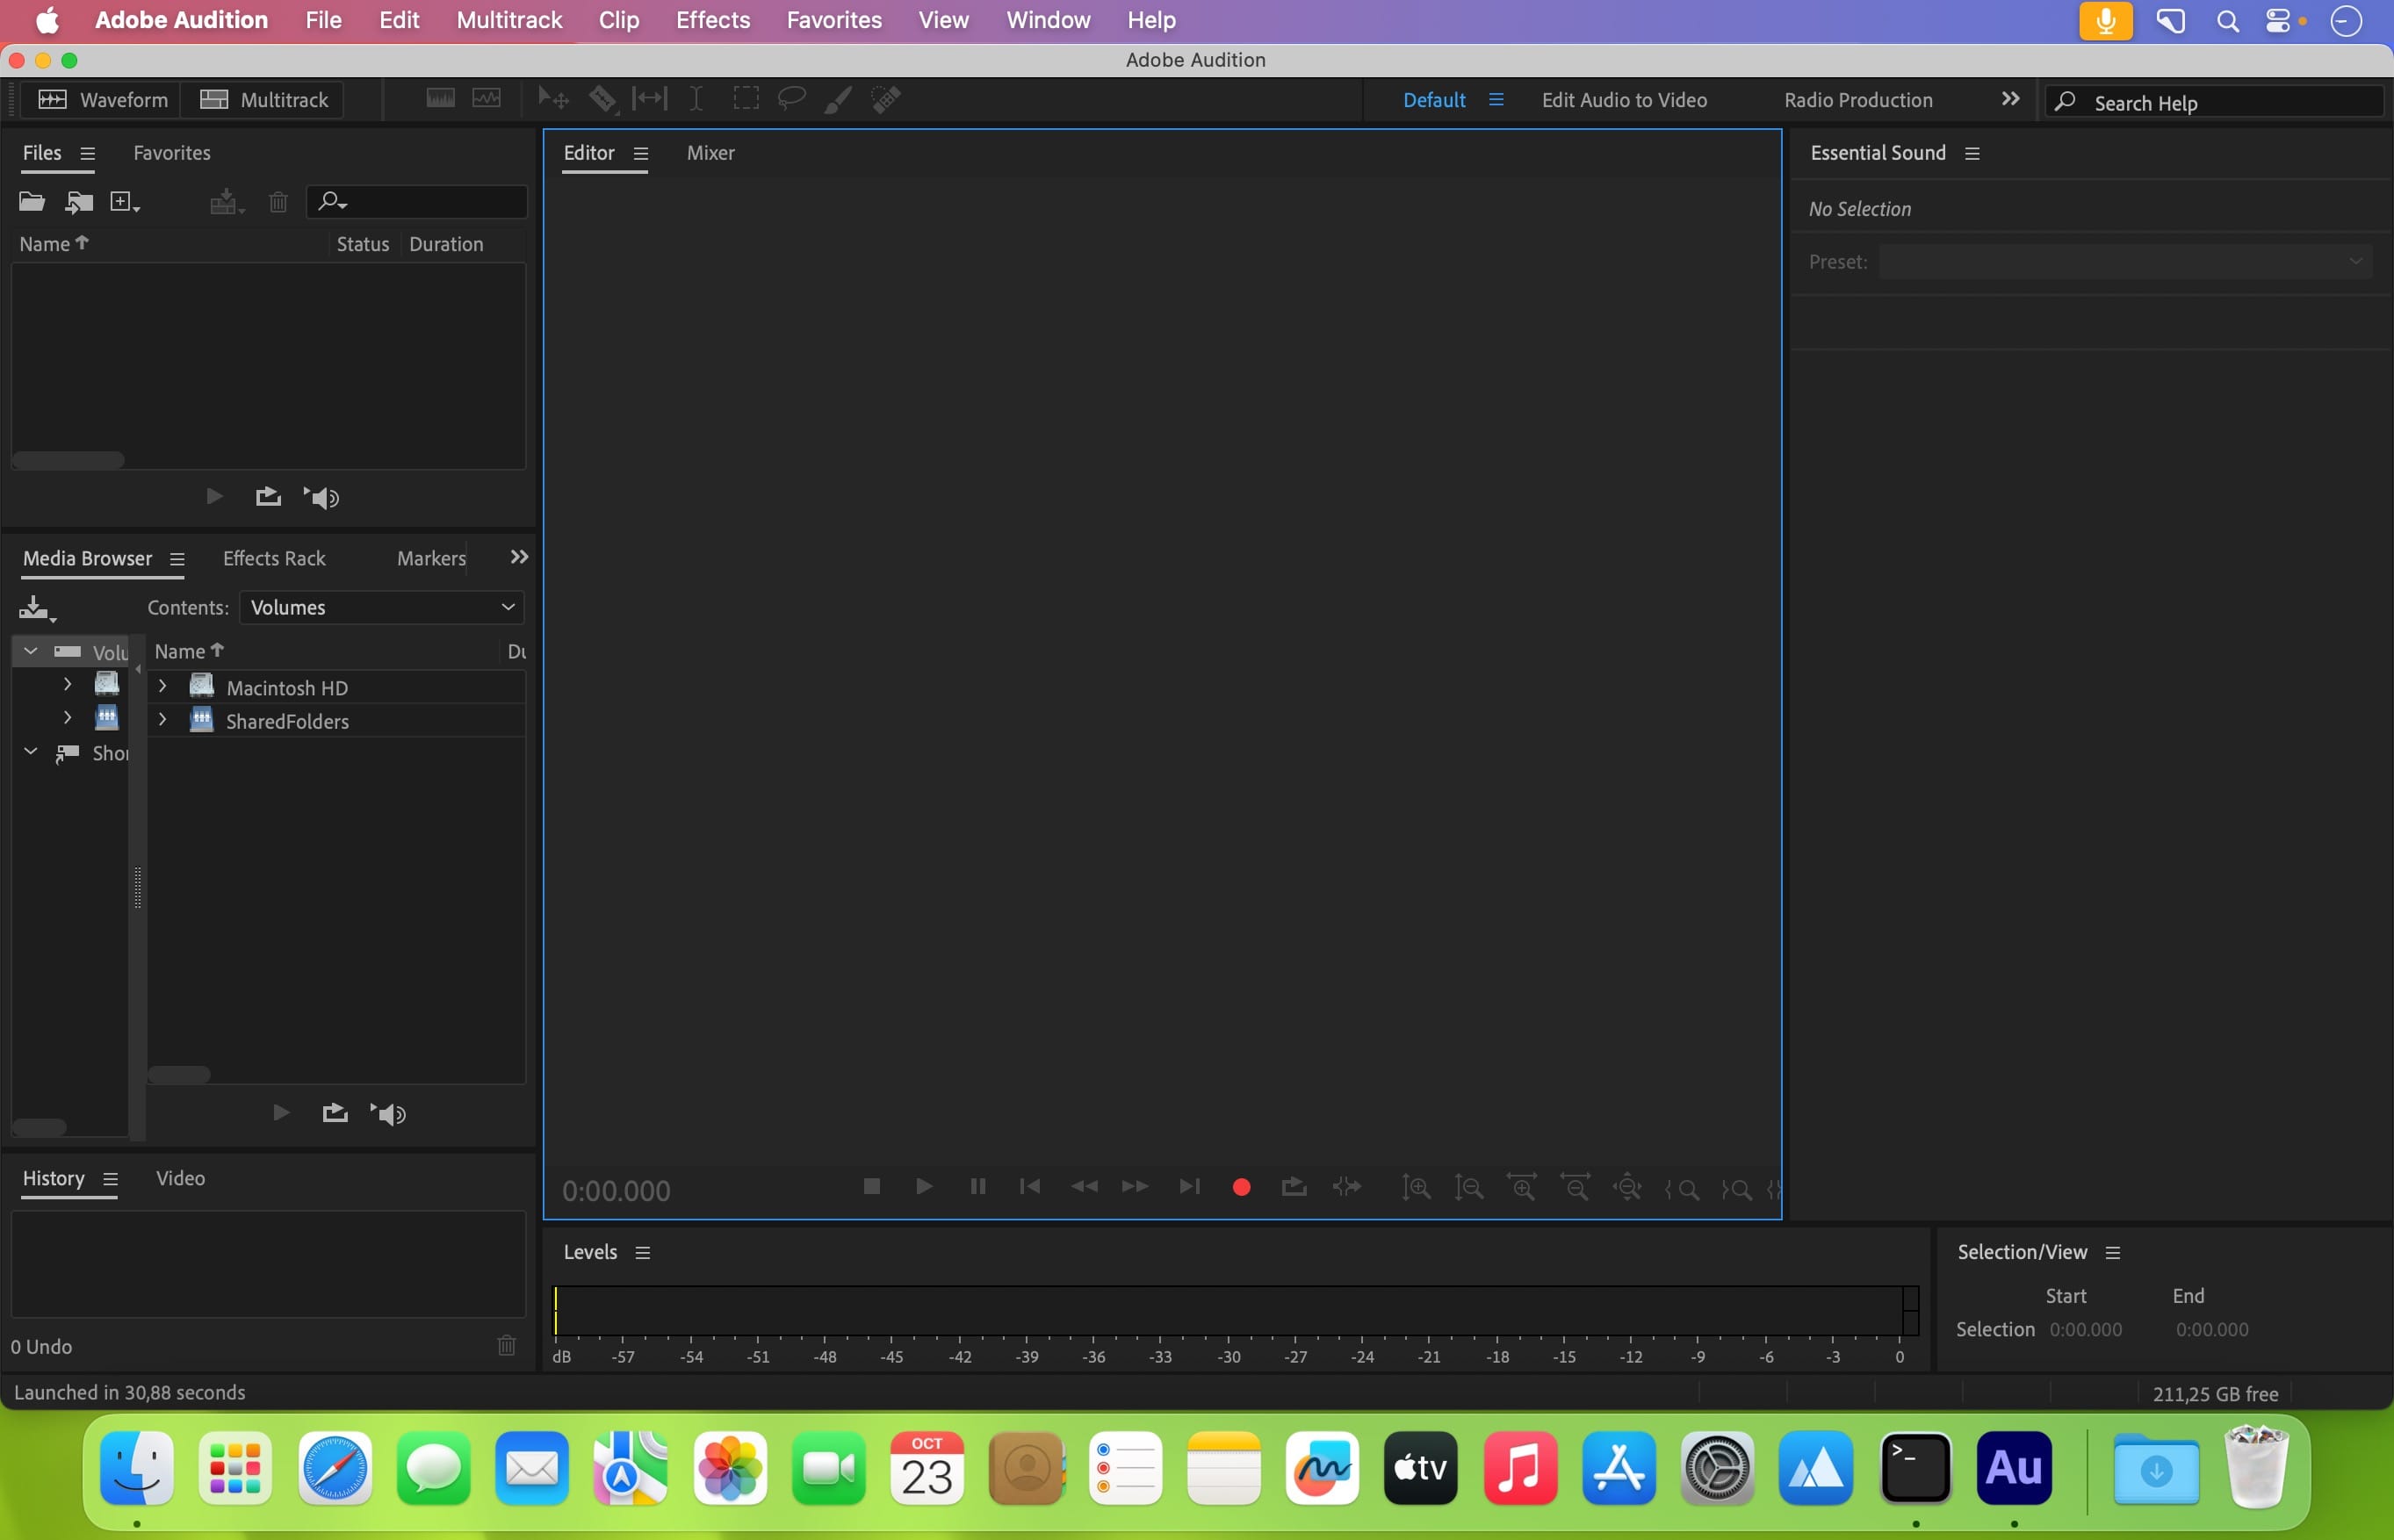Select the Lasso Selection tool
The image size is (2394, 1540).
tap(792, 99)
